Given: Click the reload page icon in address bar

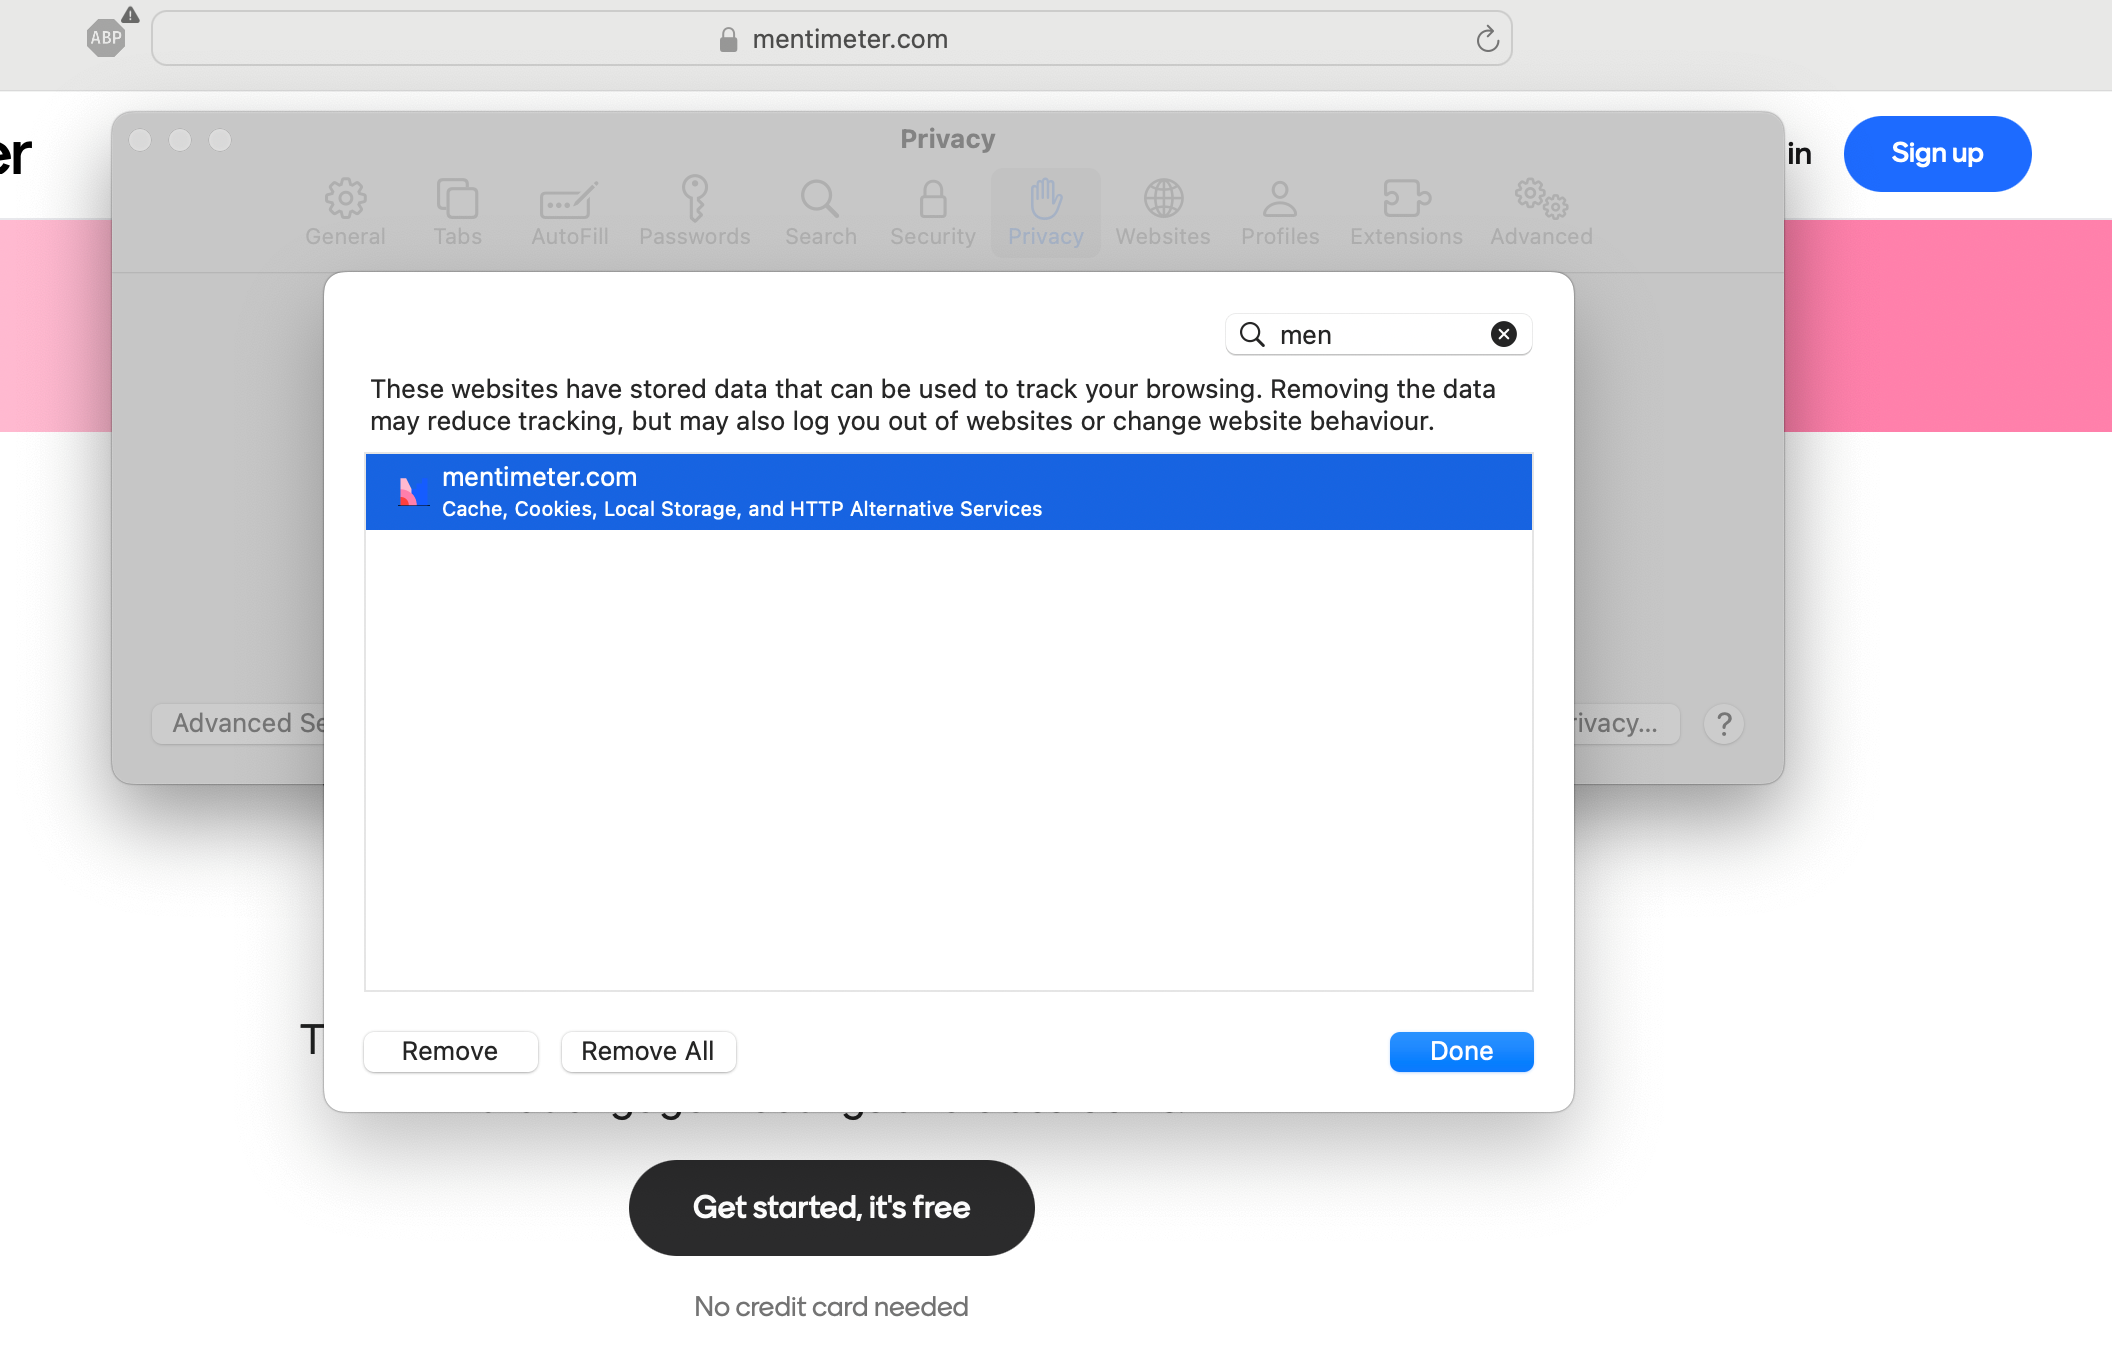Looking at the screenshot, I should (x=1487, y=39).
